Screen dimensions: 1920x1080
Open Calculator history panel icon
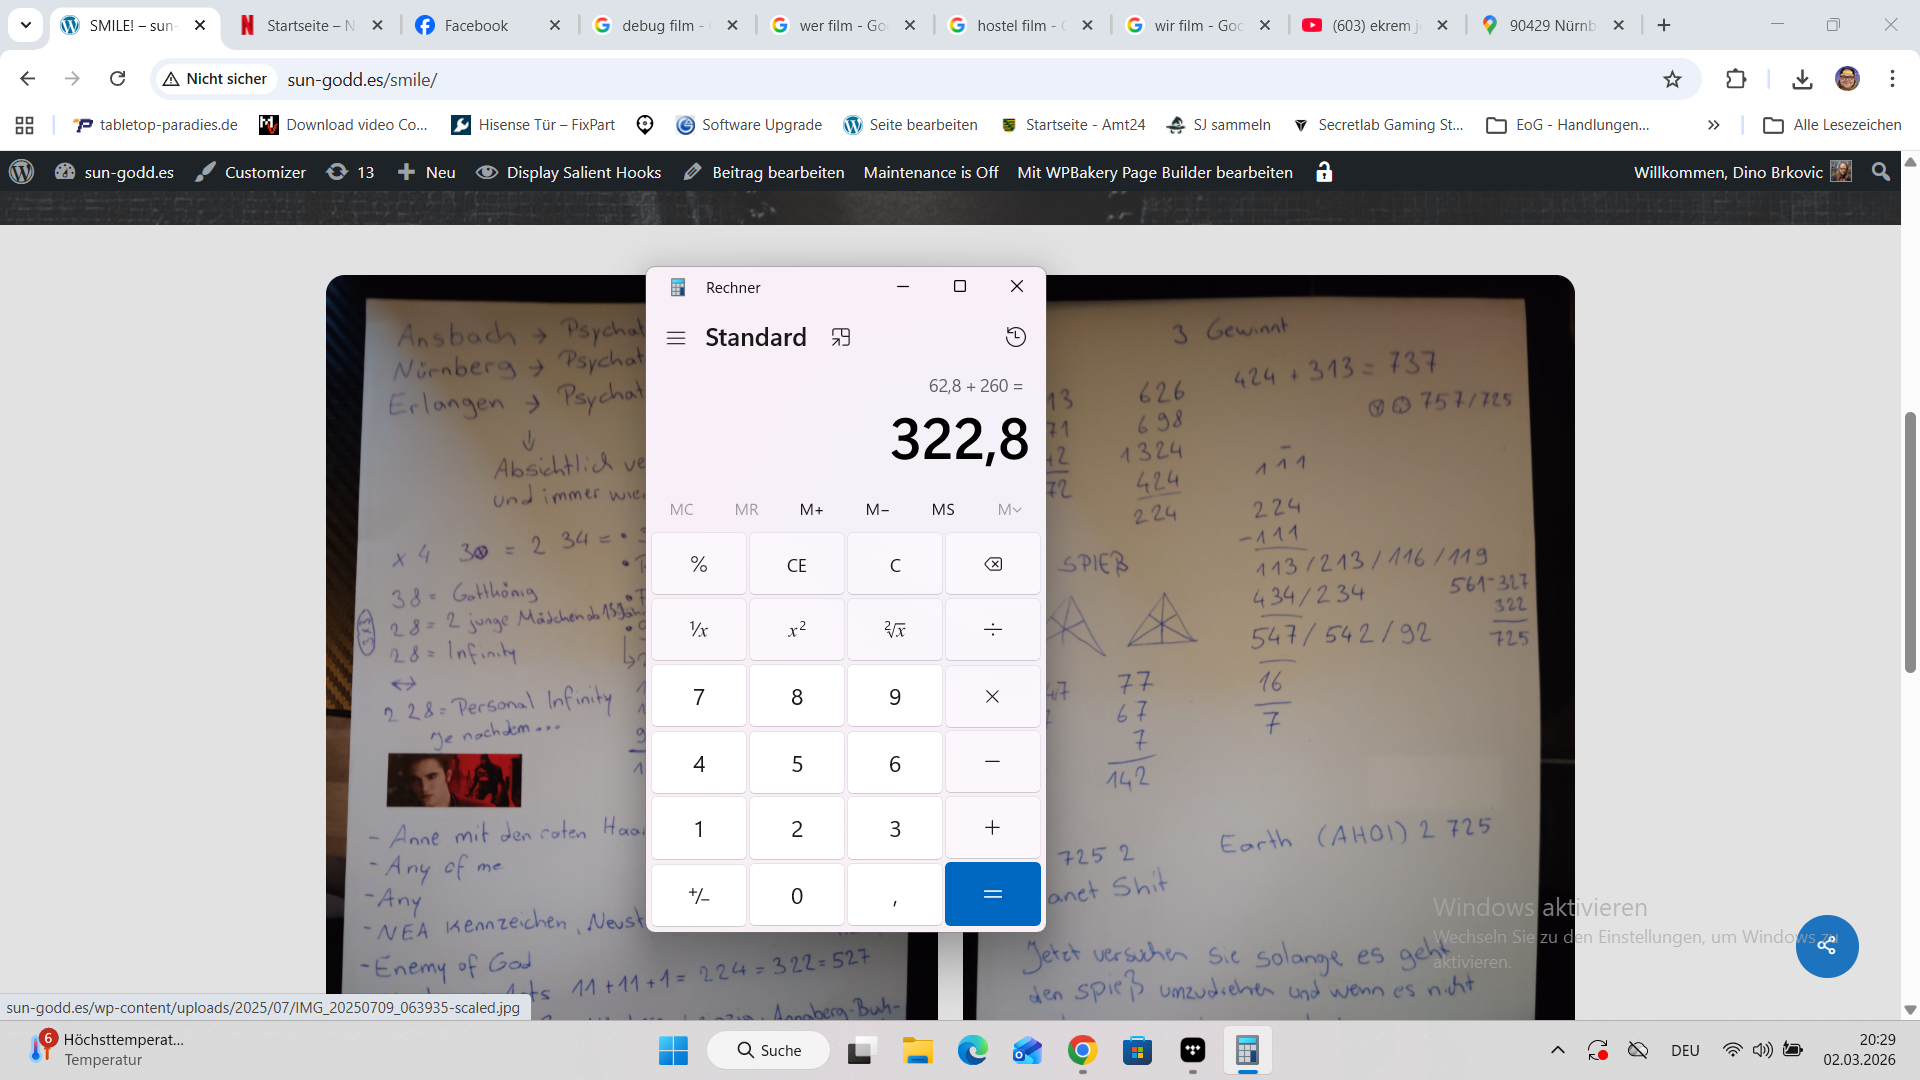(x=1016, y=337)
